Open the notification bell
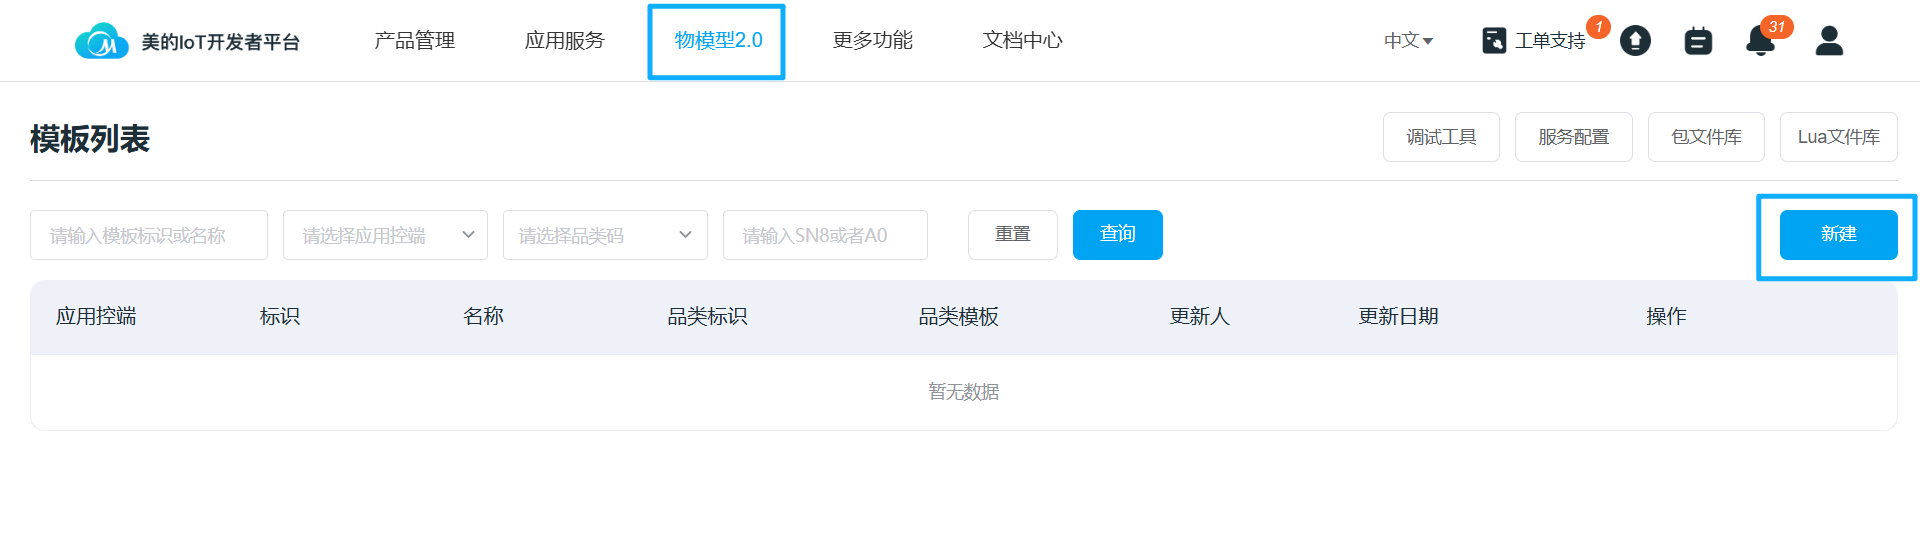 pos(1760,41)
